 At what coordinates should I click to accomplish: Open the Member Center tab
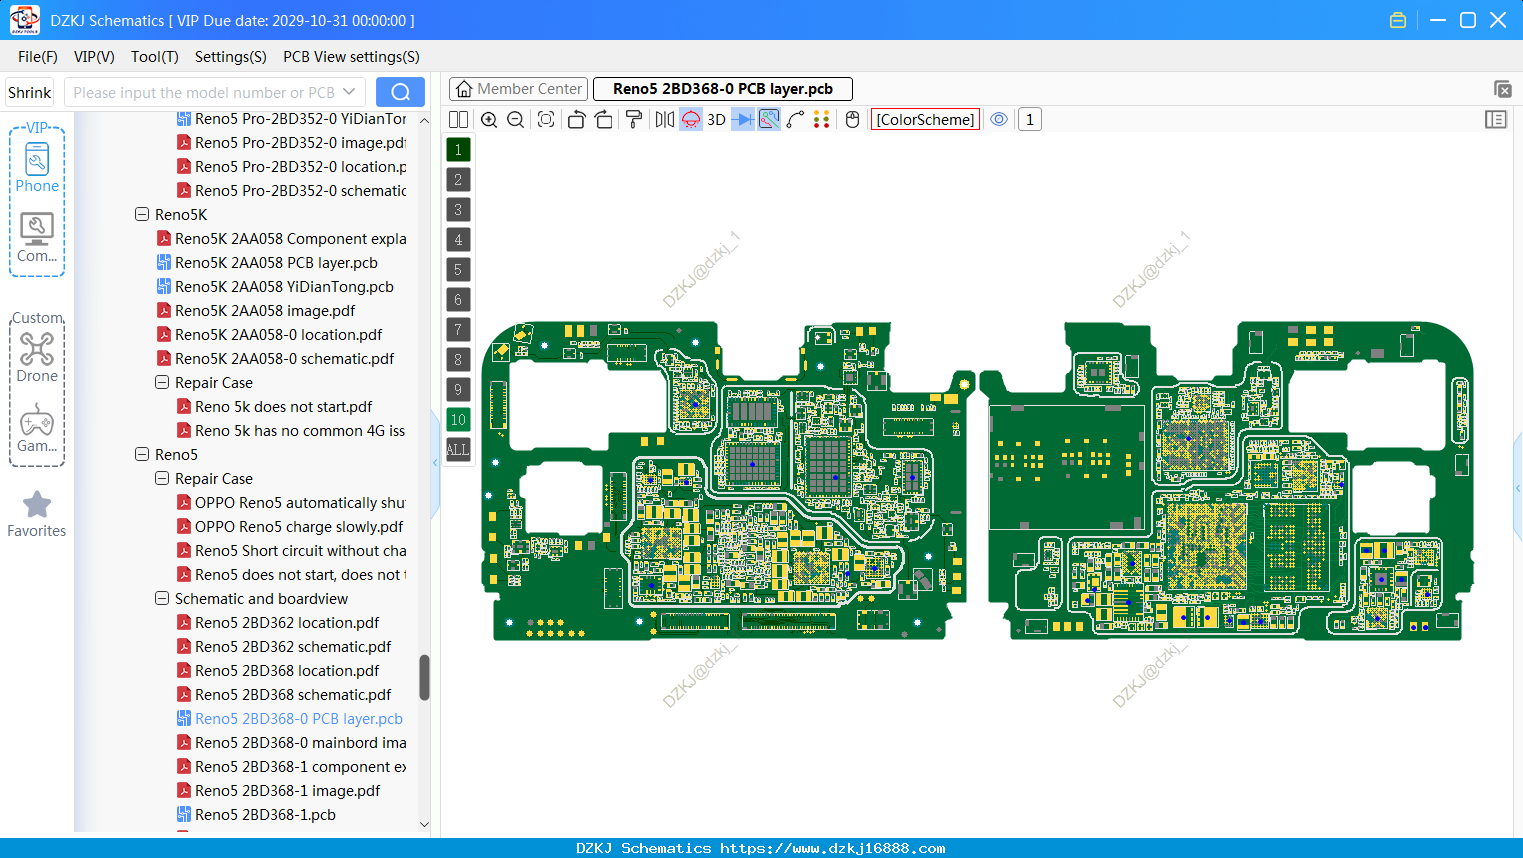click(518, 89)
